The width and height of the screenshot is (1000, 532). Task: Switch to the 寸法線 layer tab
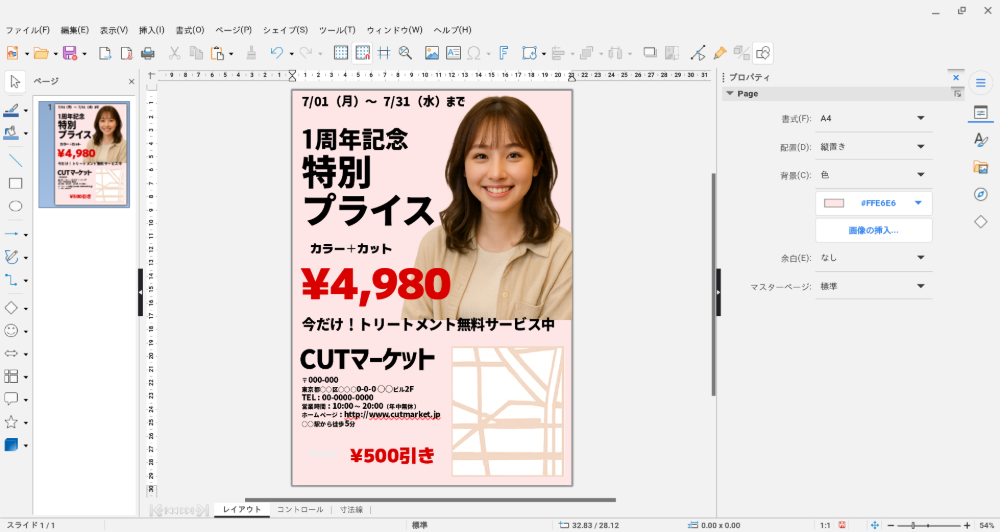pyautogui.click(x=351, y=510)
